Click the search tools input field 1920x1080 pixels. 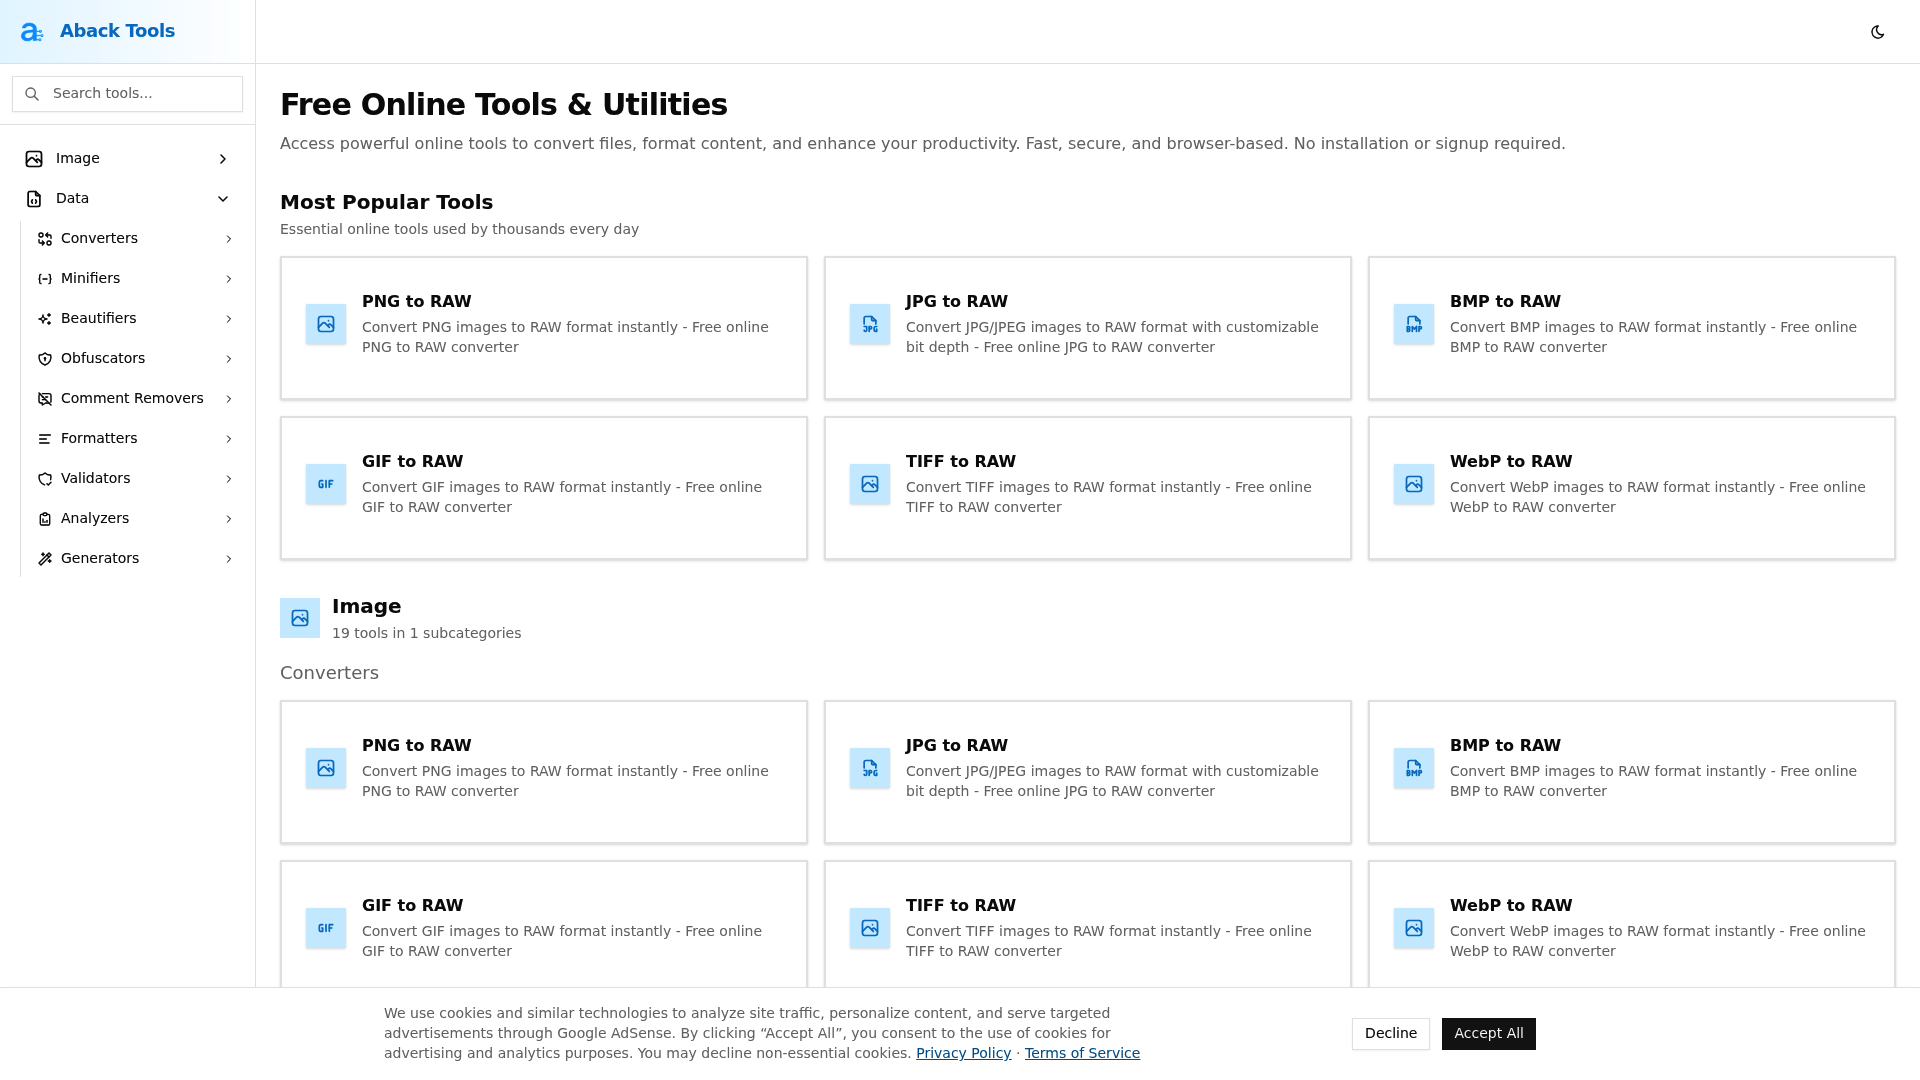127,93
